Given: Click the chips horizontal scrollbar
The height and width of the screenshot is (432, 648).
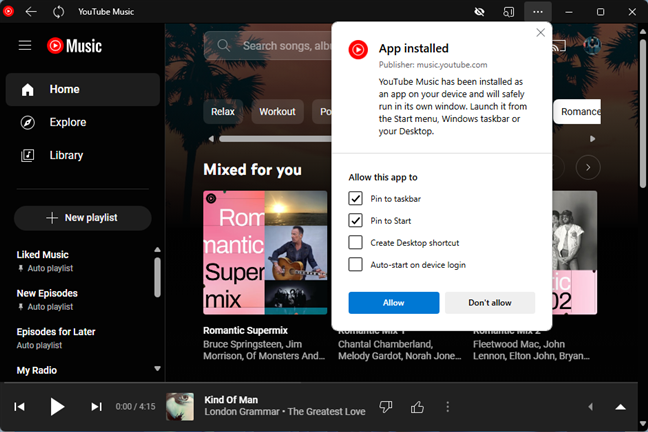Looking at the screenshot, I should [275, 139].
